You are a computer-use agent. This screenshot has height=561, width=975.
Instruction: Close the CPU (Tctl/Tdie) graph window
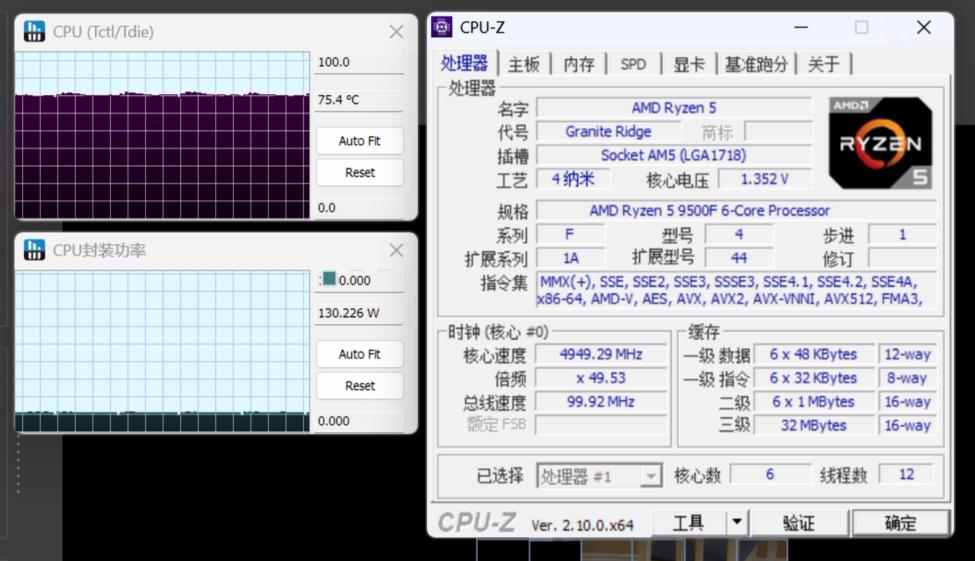tap(396, 32)
